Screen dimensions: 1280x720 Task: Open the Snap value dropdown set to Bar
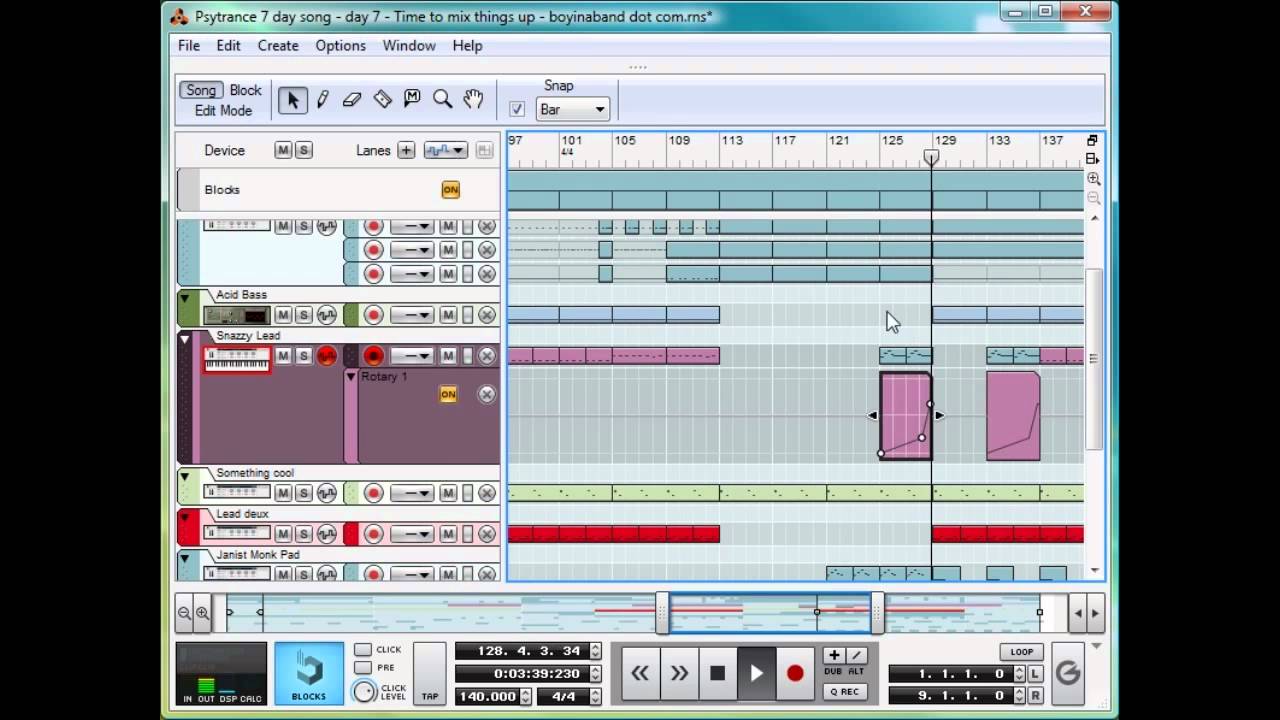[573, 109]
